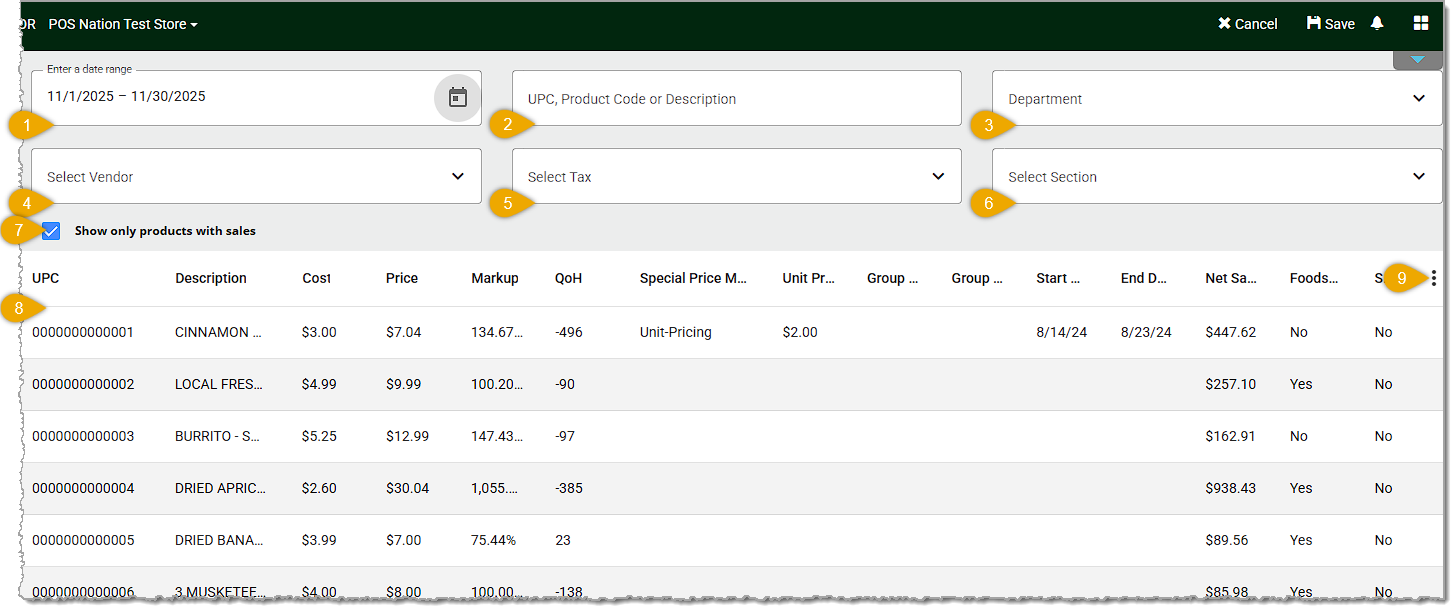Click the DRIED APRIC... description cell
Image resolution: width=1455 pixels, height=615 pixels.
220,488
